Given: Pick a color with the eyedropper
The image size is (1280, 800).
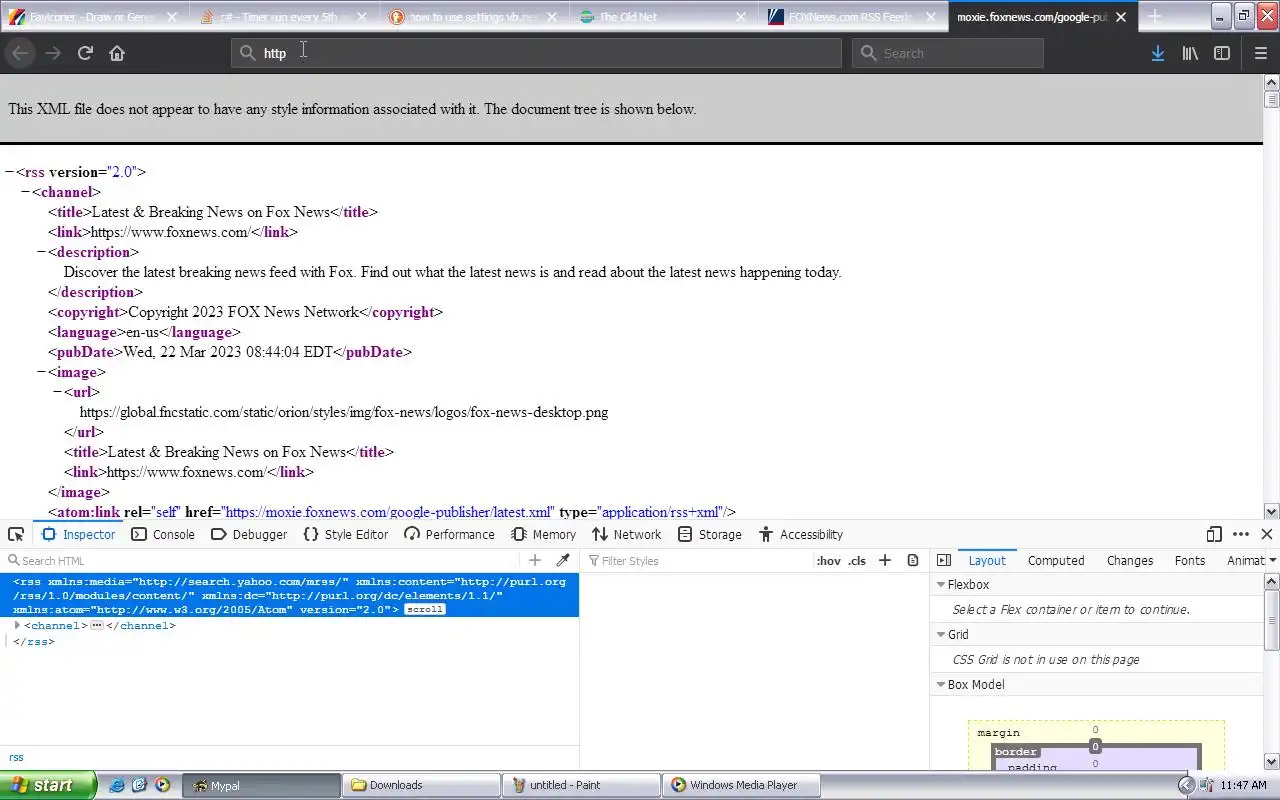Looking at the screenshot, I should point(563,560).
